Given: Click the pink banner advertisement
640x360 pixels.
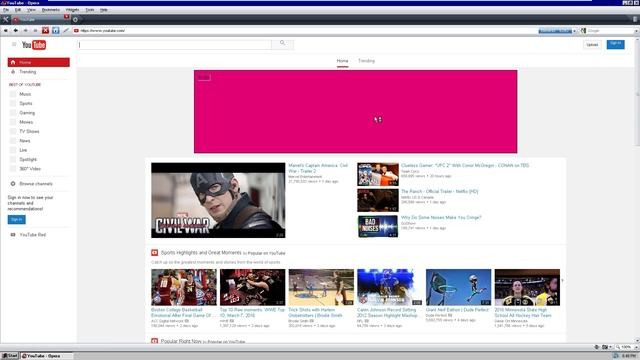Looking at the screenshot, I should click(x=356, y=112).
